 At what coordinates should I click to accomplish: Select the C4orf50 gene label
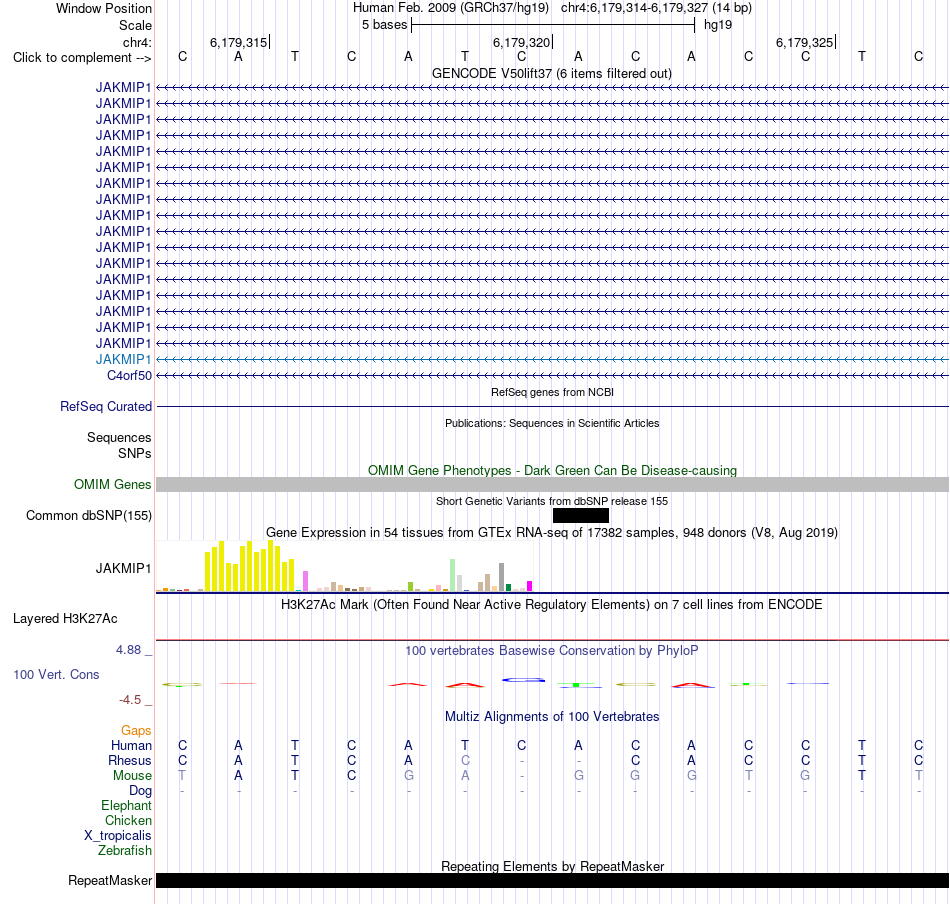(x=129, y=376)
